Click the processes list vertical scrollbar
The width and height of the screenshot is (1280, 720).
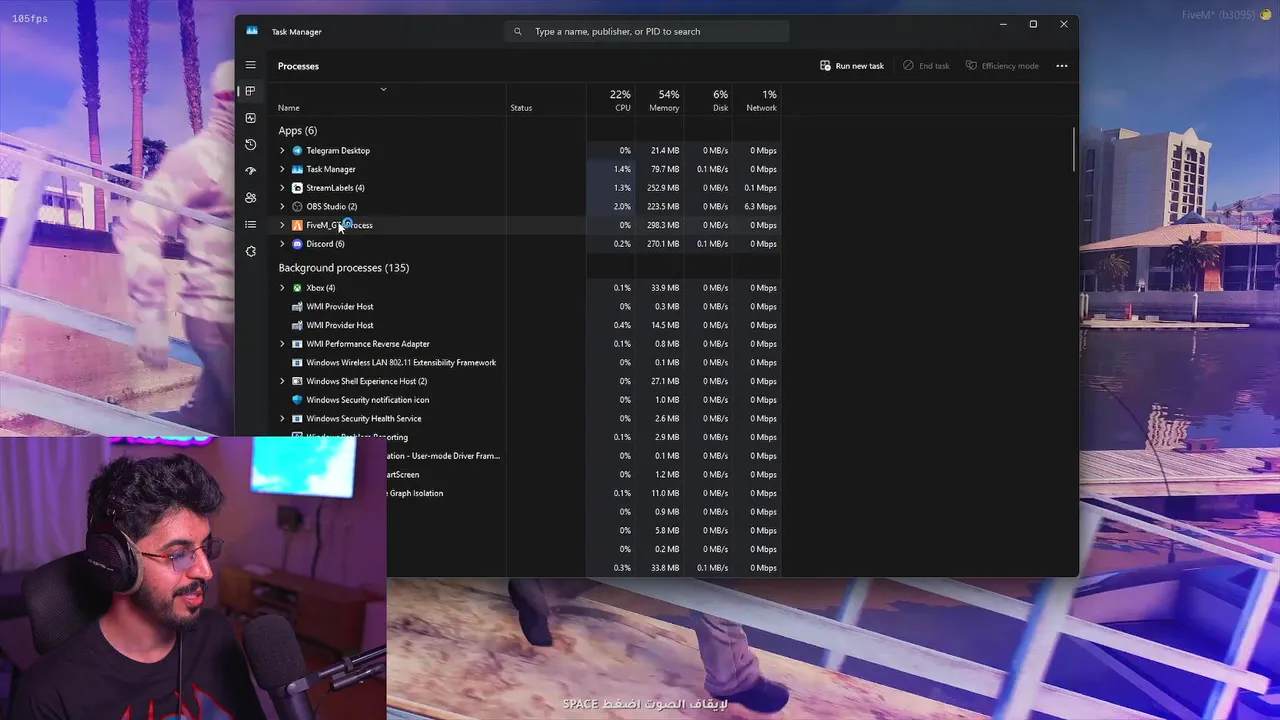tap(1075, 150)
